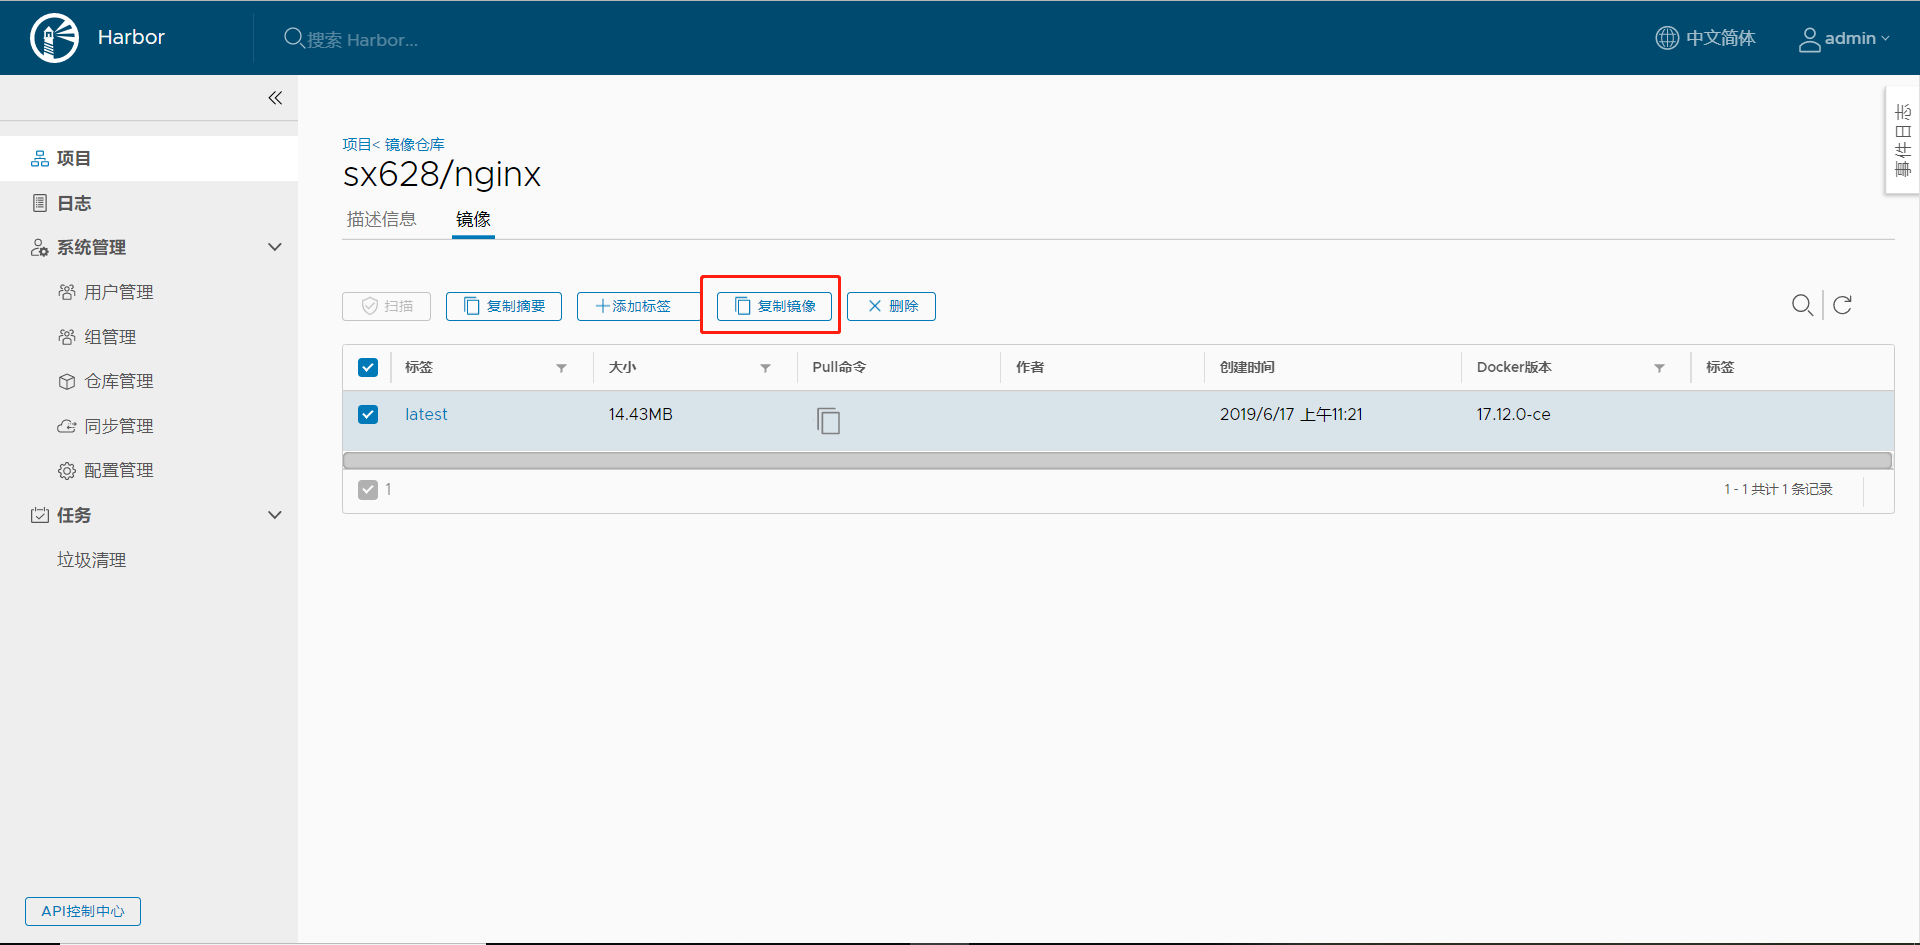The height and width of the screenshot is (945, 1920).
Task: Click the 1 - 1 共计 1 条记录 text
Action: click(x=1778, y=489)
